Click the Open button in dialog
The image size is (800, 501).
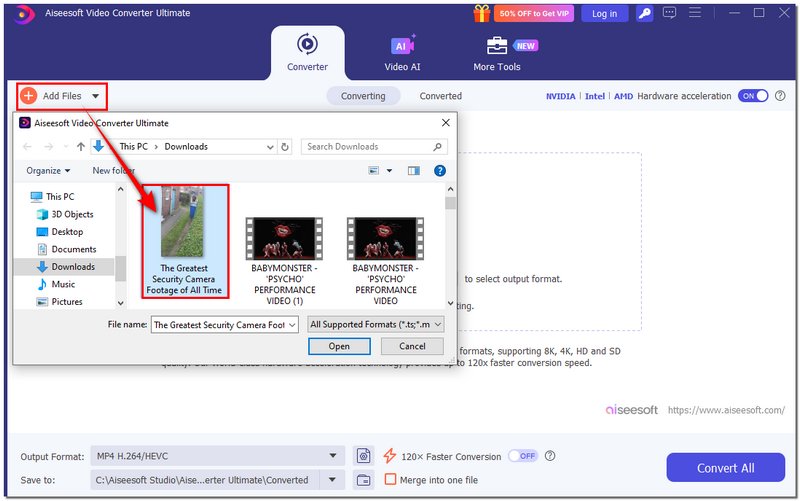click(339, 346)
